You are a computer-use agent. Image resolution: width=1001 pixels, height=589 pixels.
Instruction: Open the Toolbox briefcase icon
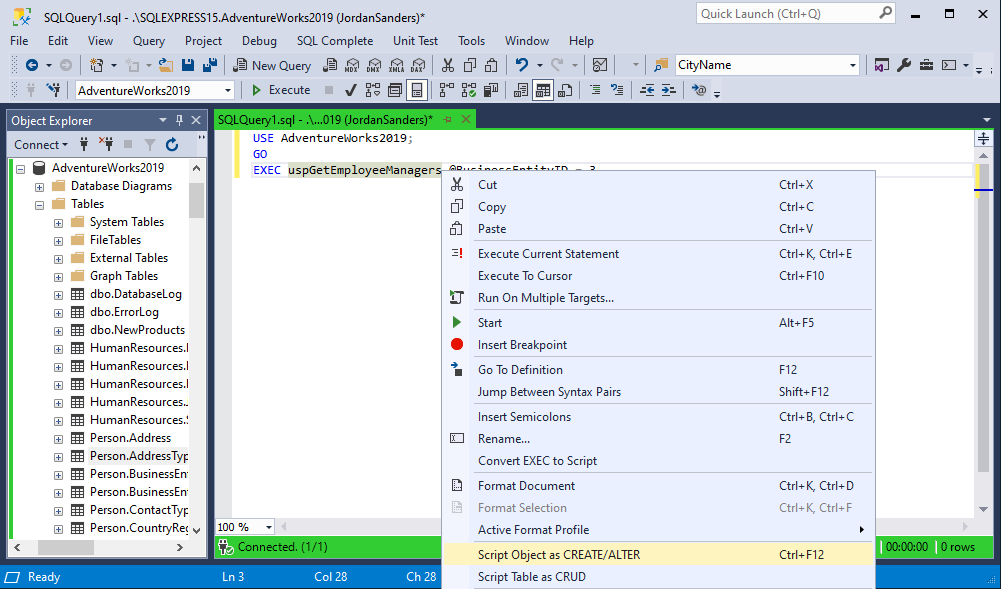926,65
